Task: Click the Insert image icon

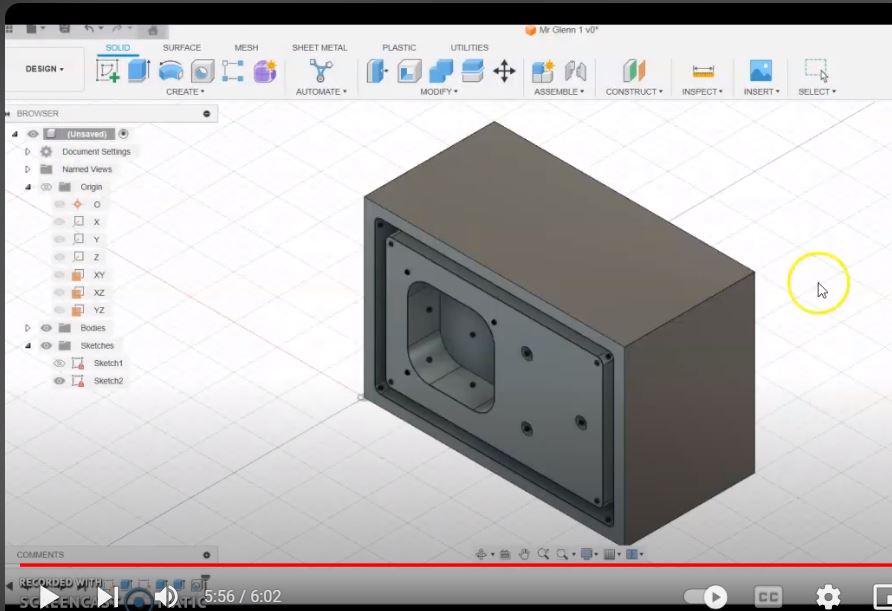Action: click(x=761, y=71)
